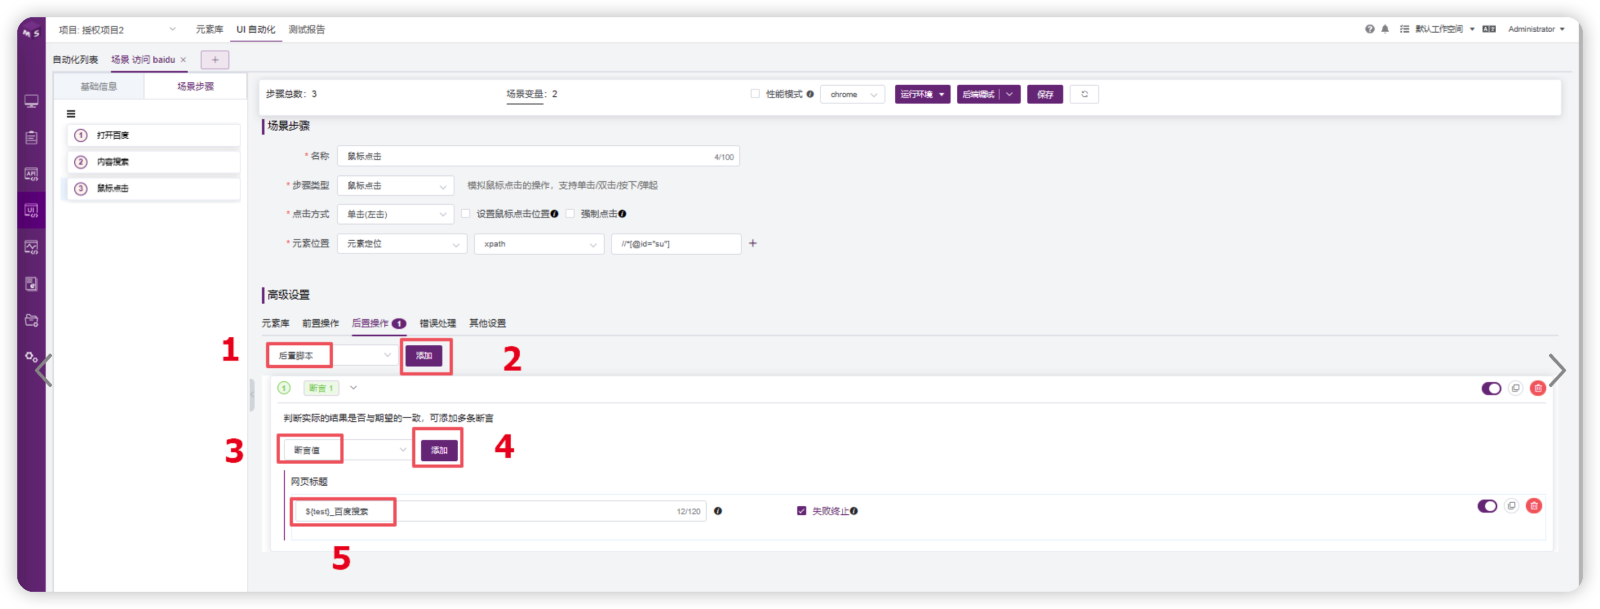Open the 运行环境 dropdown button

coord(922,94)
